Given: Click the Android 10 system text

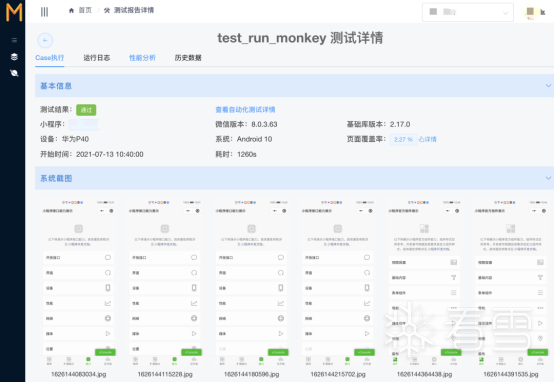Looking at the screenshot, I should pos(254,139).
